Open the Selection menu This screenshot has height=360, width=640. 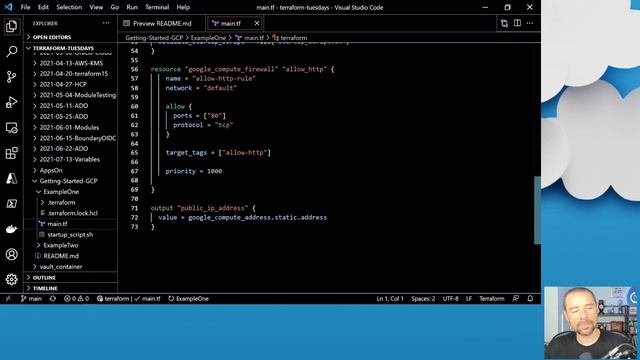[69, 7]
